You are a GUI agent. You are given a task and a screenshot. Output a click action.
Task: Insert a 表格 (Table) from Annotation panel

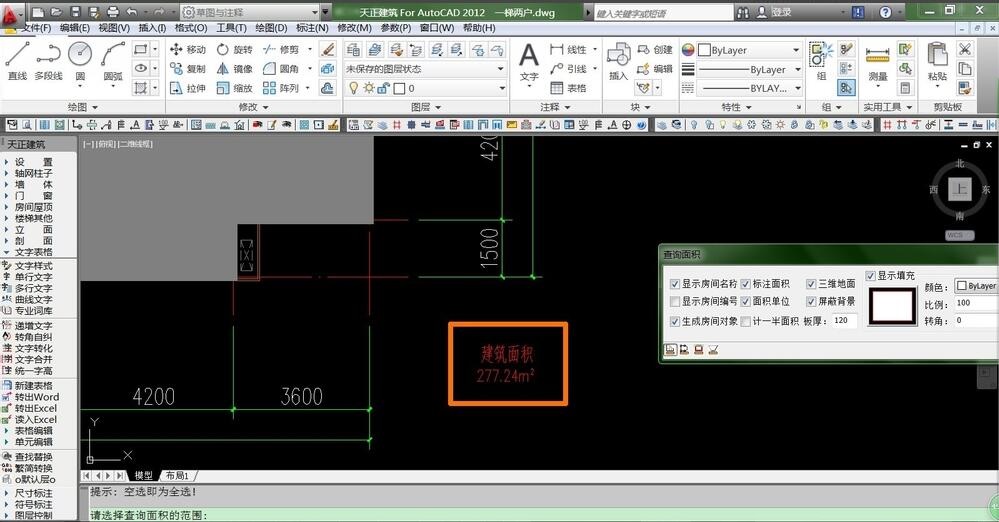tap(568, 88)
